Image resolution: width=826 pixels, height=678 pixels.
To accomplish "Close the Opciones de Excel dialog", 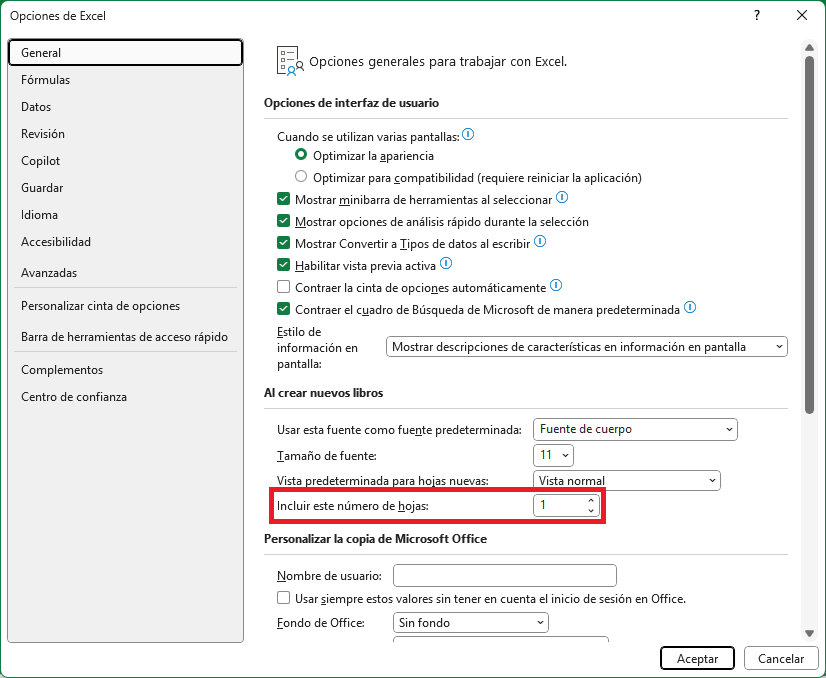I will tap(802, 15).
